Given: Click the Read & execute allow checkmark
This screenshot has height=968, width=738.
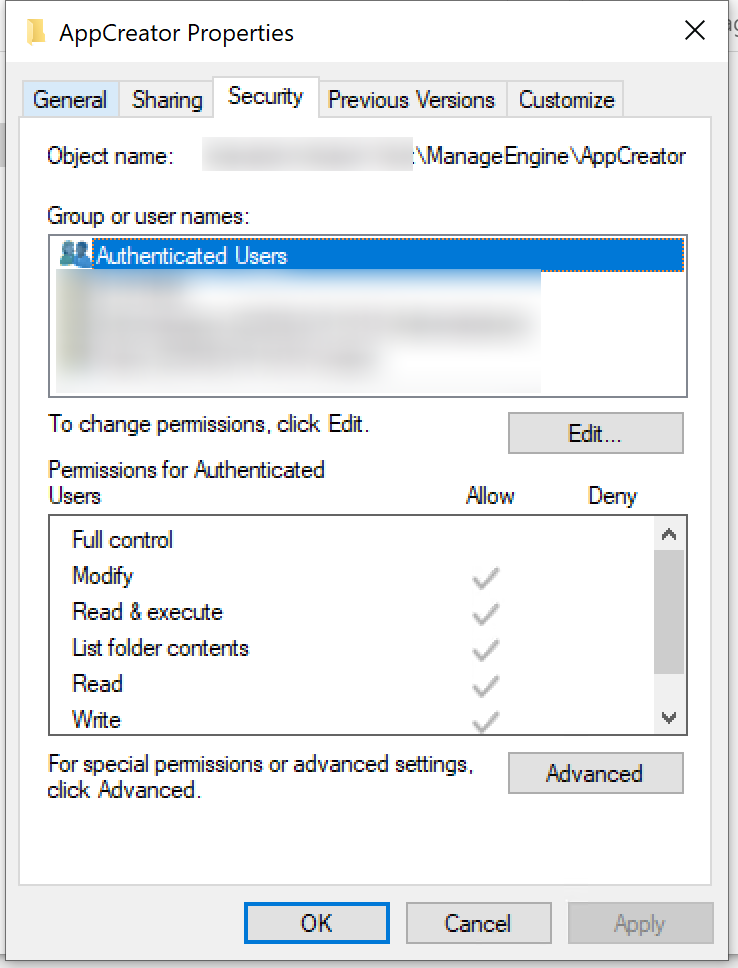Looking at the screenshot, I should 486,613.
